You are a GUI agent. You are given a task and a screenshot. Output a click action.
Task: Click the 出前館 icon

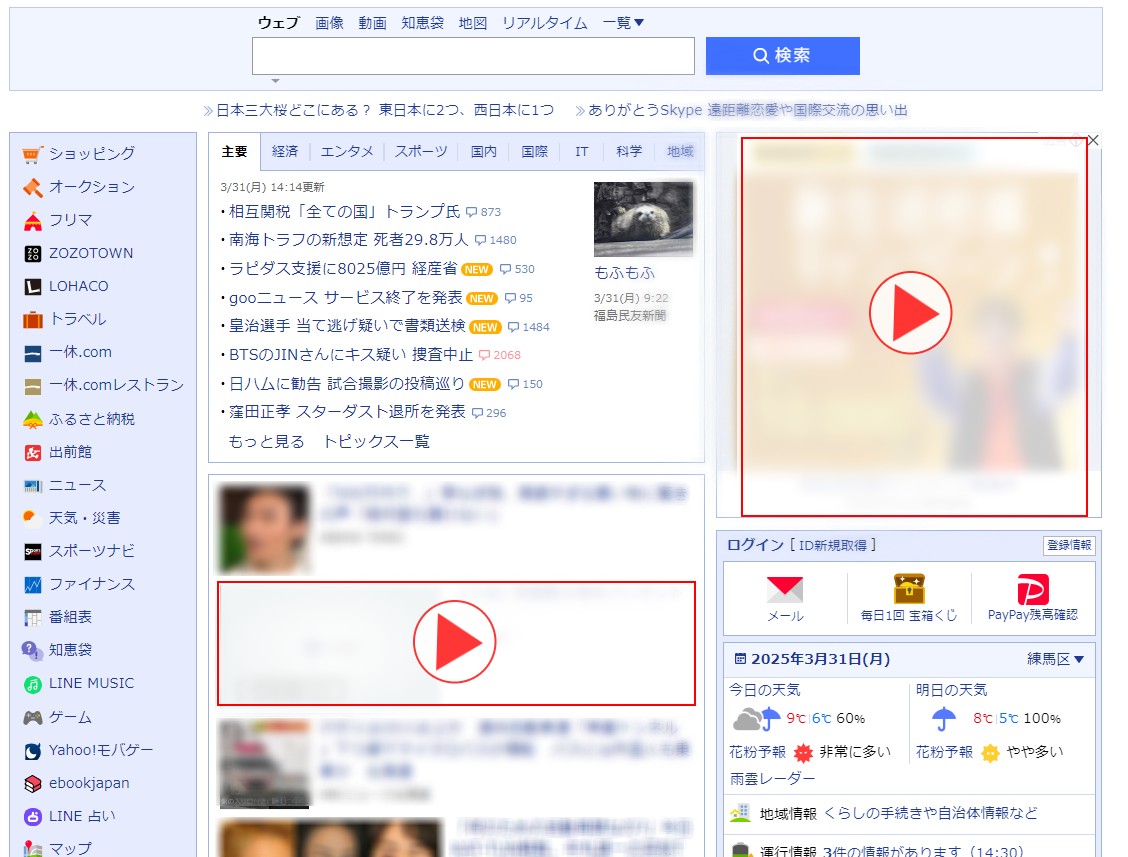pyautogui.click(x=32, y=452)
